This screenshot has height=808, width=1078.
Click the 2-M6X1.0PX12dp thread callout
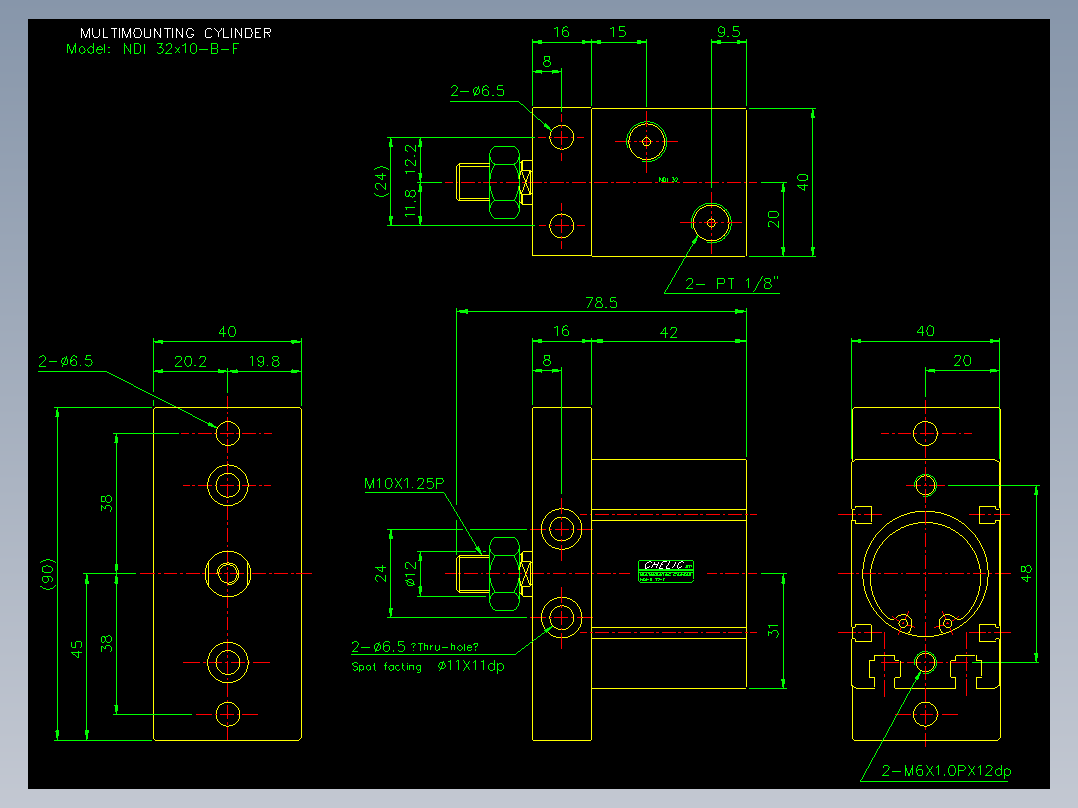pyautogui.click(x=946, y=771)
